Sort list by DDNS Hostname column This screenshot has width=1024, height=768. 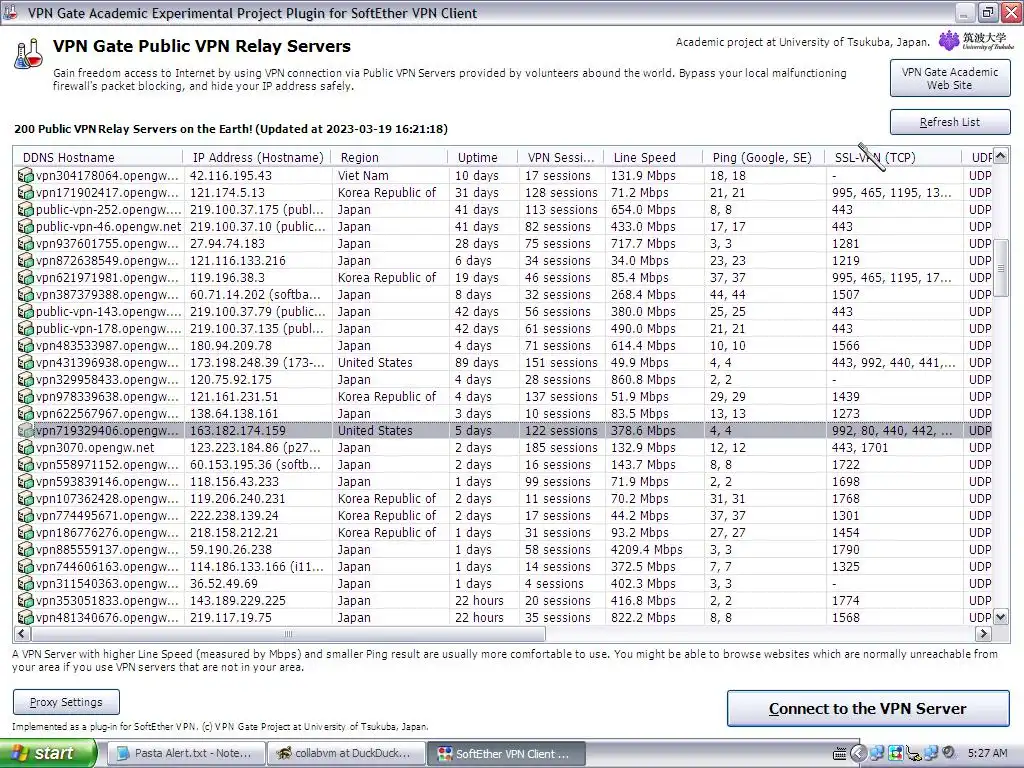click(98, 157)
